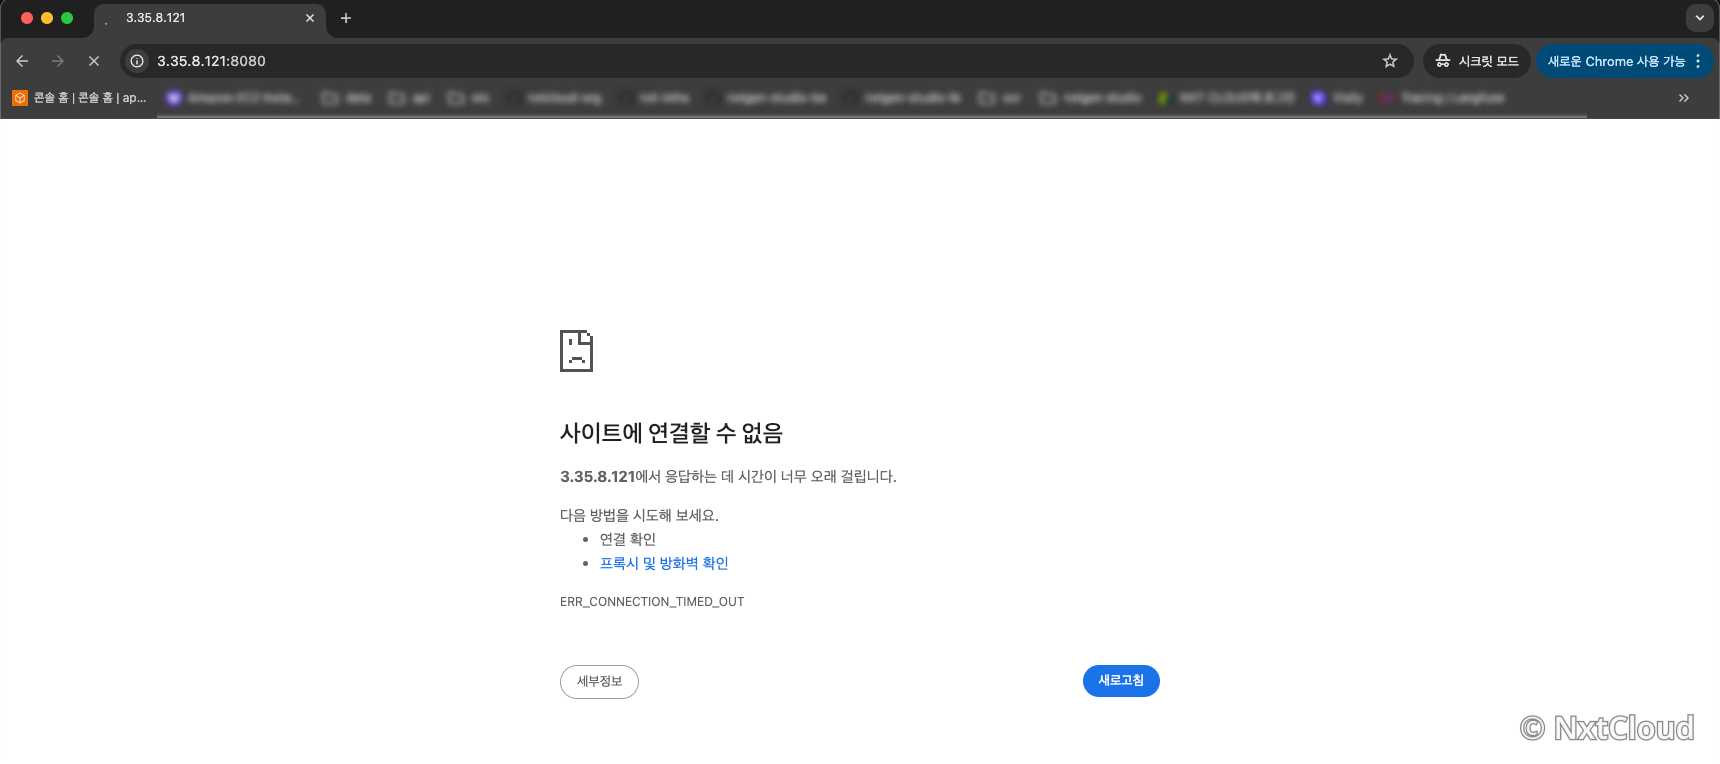Show hidden bookmarks via the overflow chevron
Screen dimensions: 1720x764
pos(1684,98)
